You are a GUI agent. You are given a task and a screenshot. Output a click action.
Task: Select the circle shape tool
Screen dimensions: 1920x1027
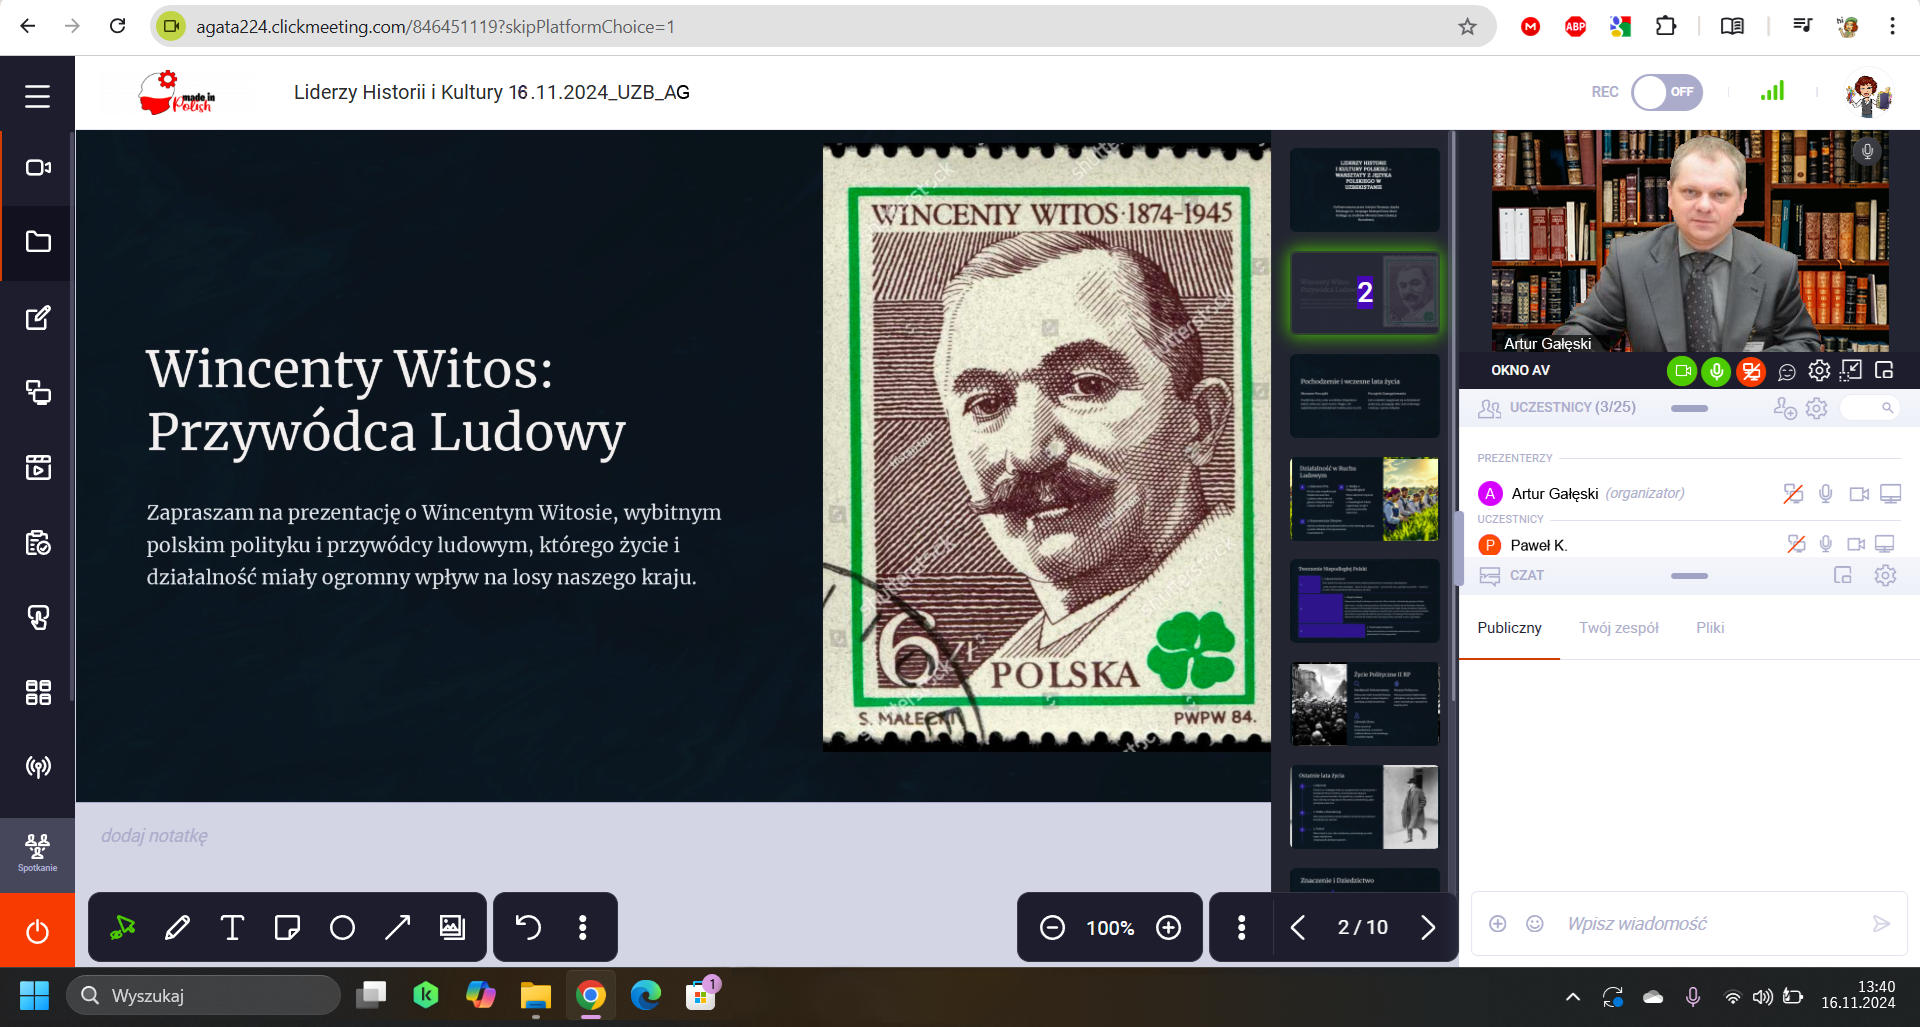[x=342, y=927]
